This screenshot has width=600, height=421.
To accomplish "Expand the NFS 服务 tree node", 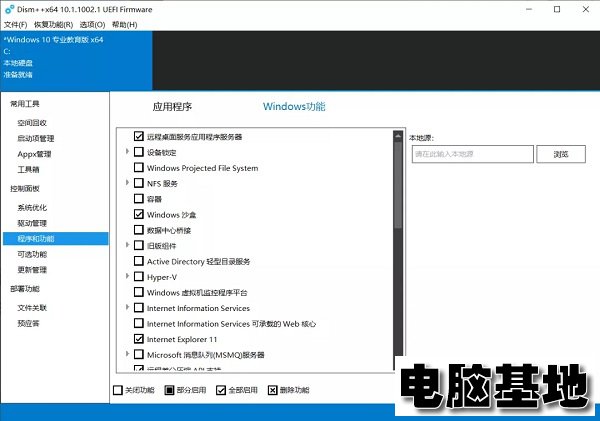I will pyautogui.click(x=127, y=183).
